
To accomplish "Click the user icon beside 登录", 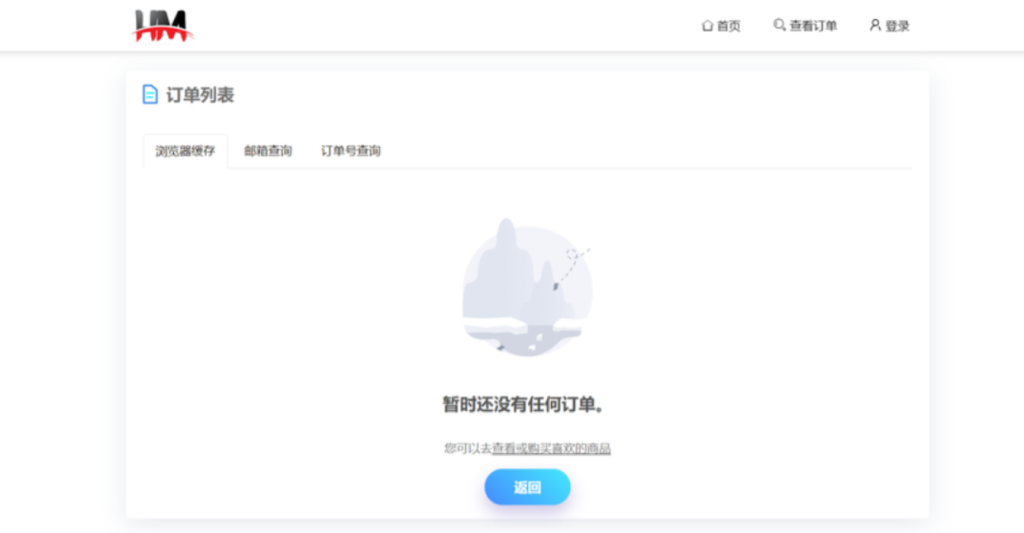I will tap(875, 25).
